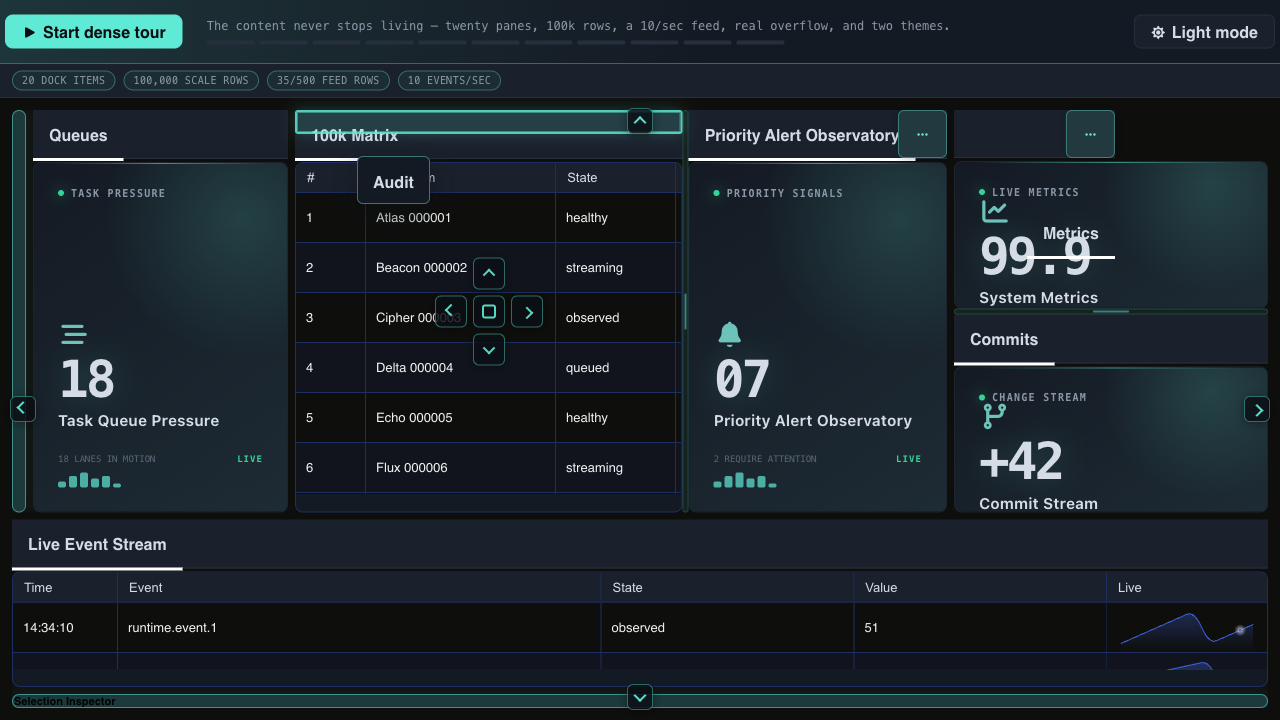The height and width of the screenshot is (720, 1280).
Task: Click the Time column header
Action: 64,588
